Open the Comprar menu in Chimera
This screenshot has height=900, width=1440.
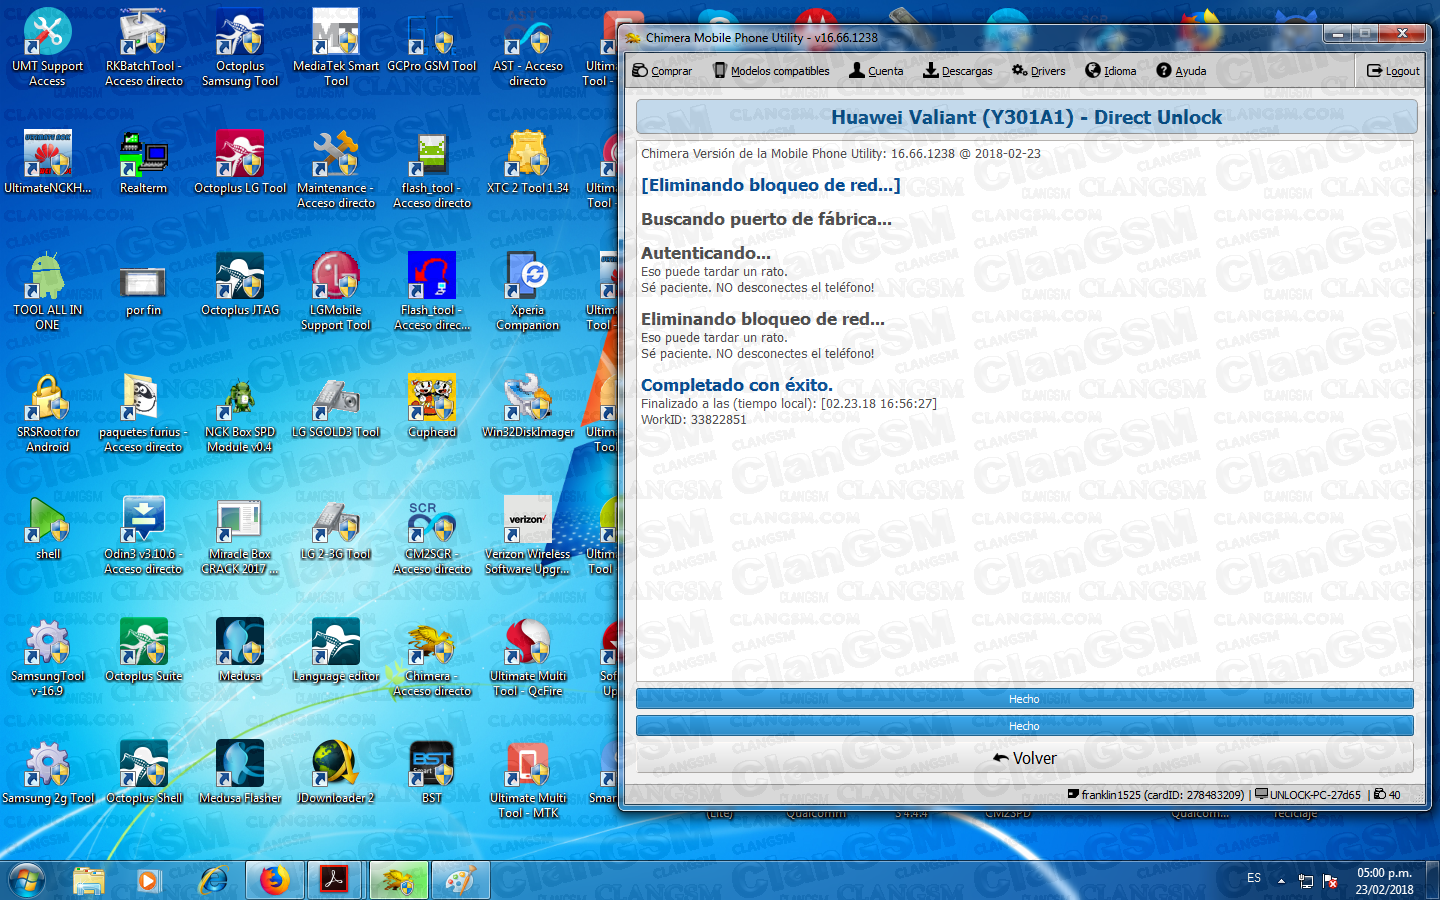662,71
